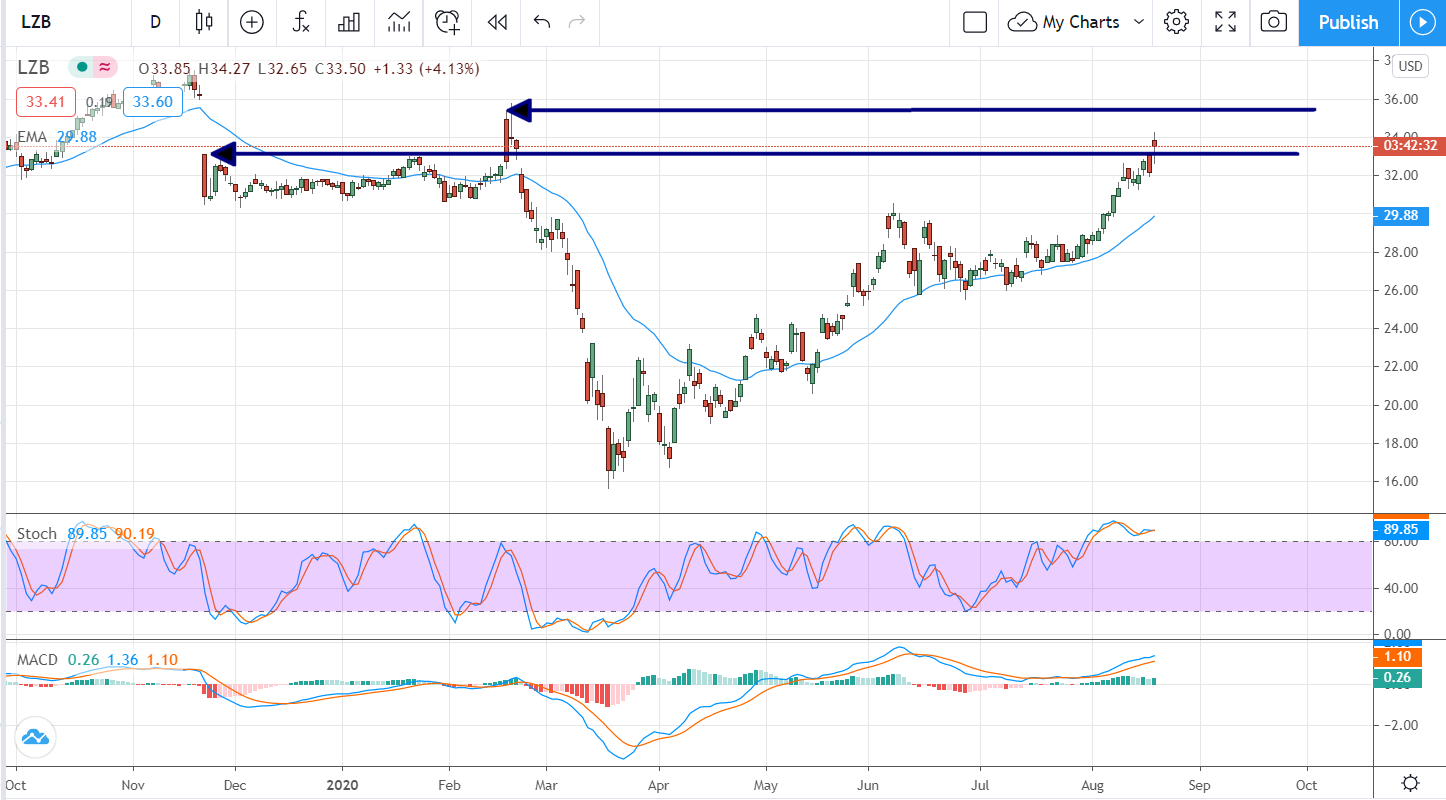Viewport: 1446px width, 800px height.
Task: Take a chart snapshot with the camera icon
Action: coord(1273,22)
